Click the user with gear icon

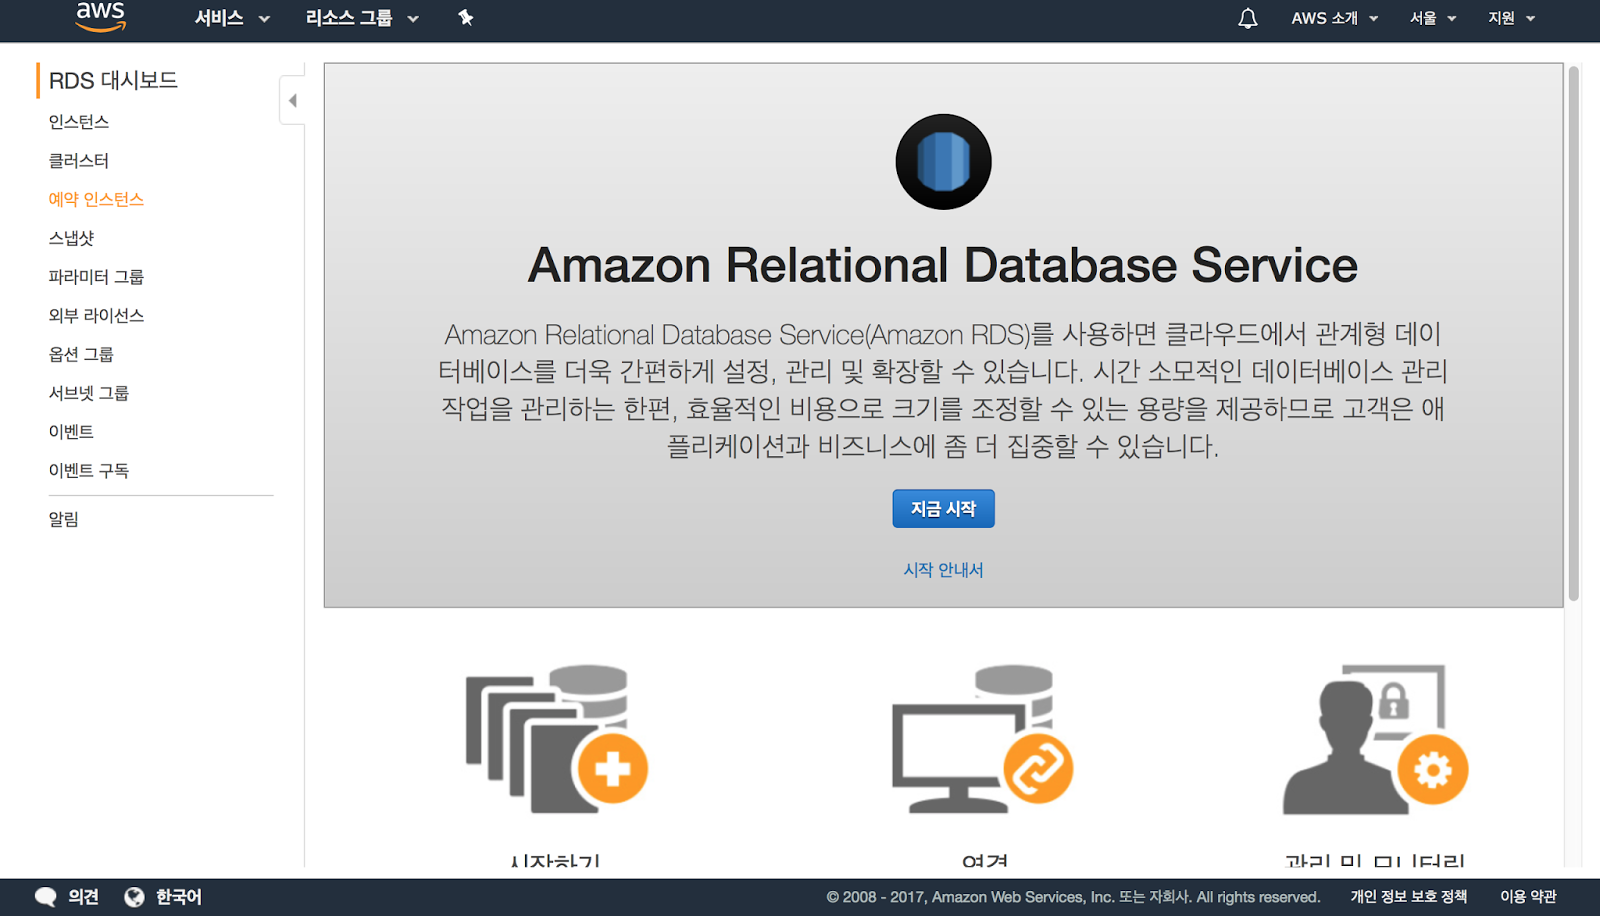pos(1376,739)
